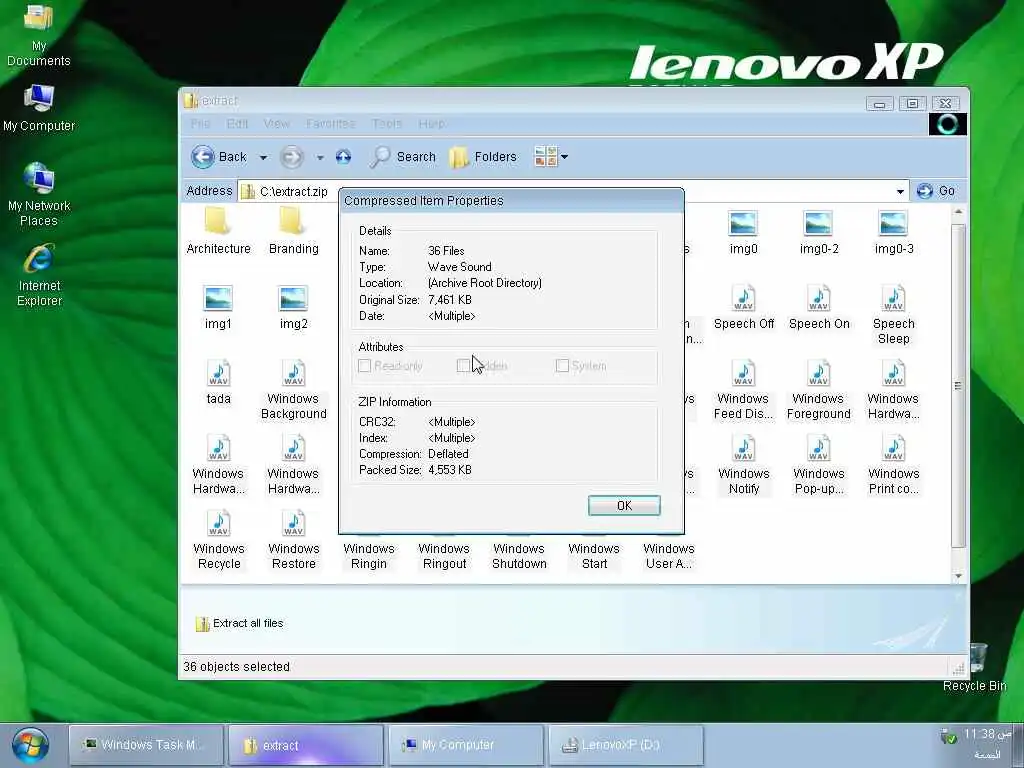Screen dimensions: 1024x768
Task: Go up one folder level icon
Action: point(344,157)
